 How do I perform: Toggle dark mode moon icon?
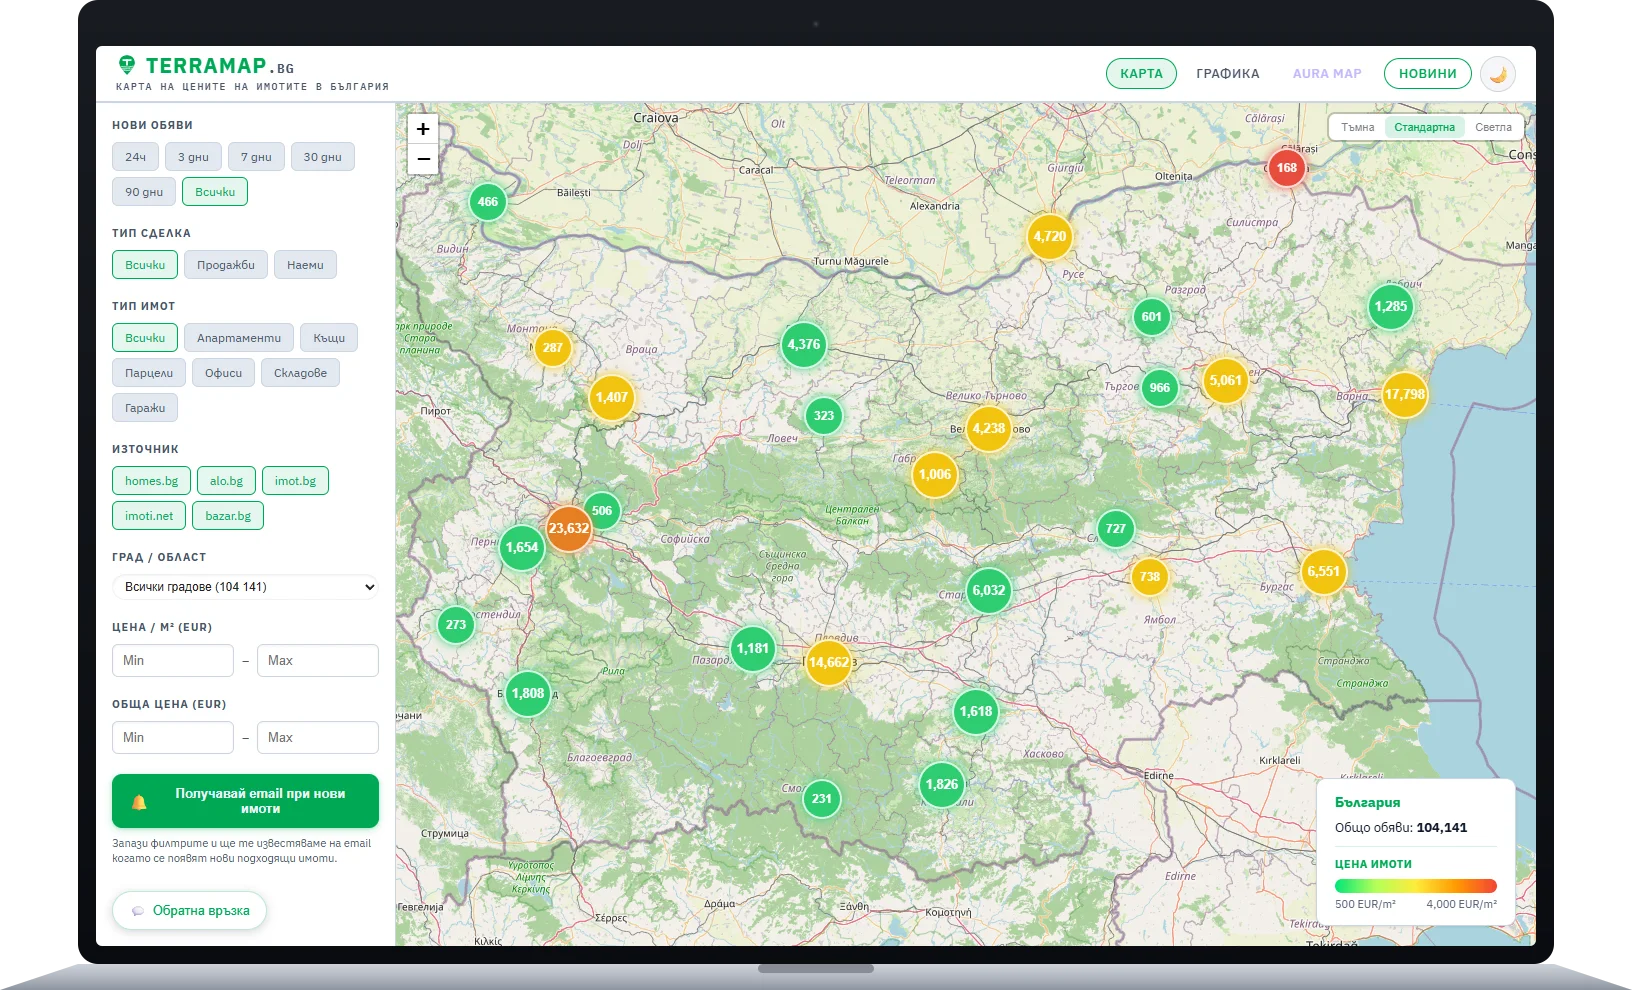click(x=1498, y=74)
